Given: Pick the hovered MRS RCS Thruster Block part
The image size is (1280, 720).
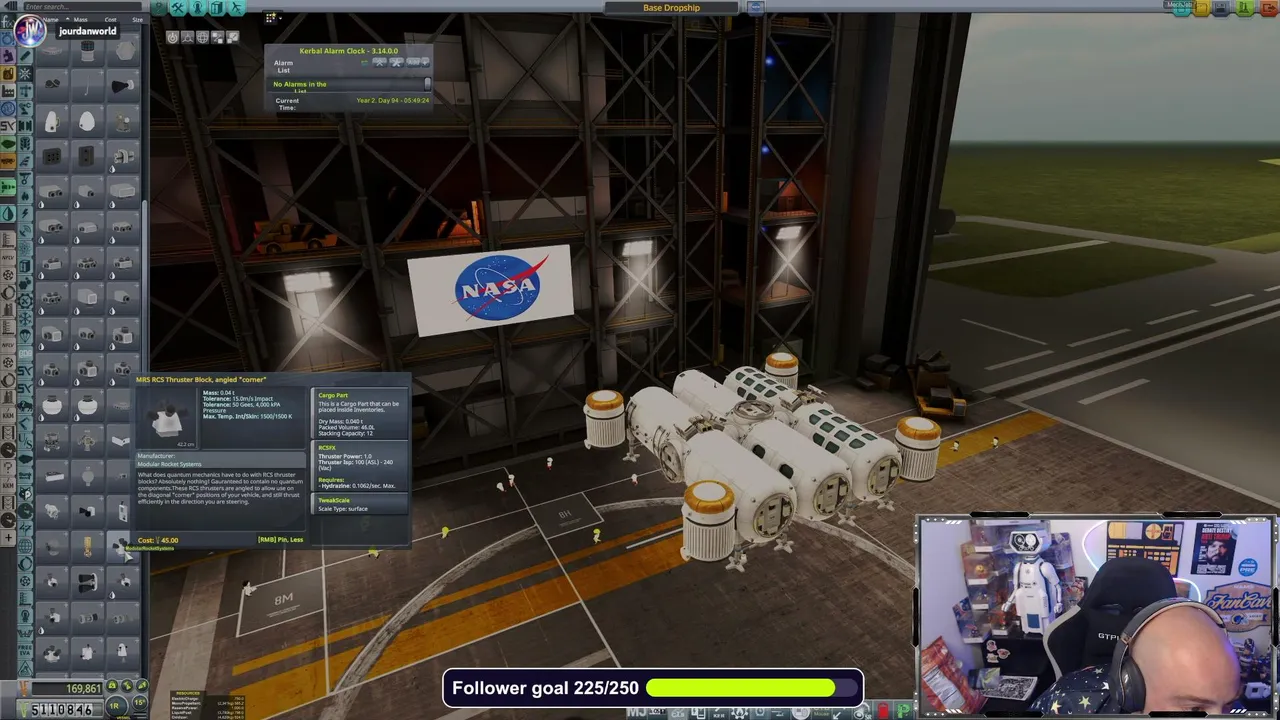Looking at the screenshot, I should point(122,547).
